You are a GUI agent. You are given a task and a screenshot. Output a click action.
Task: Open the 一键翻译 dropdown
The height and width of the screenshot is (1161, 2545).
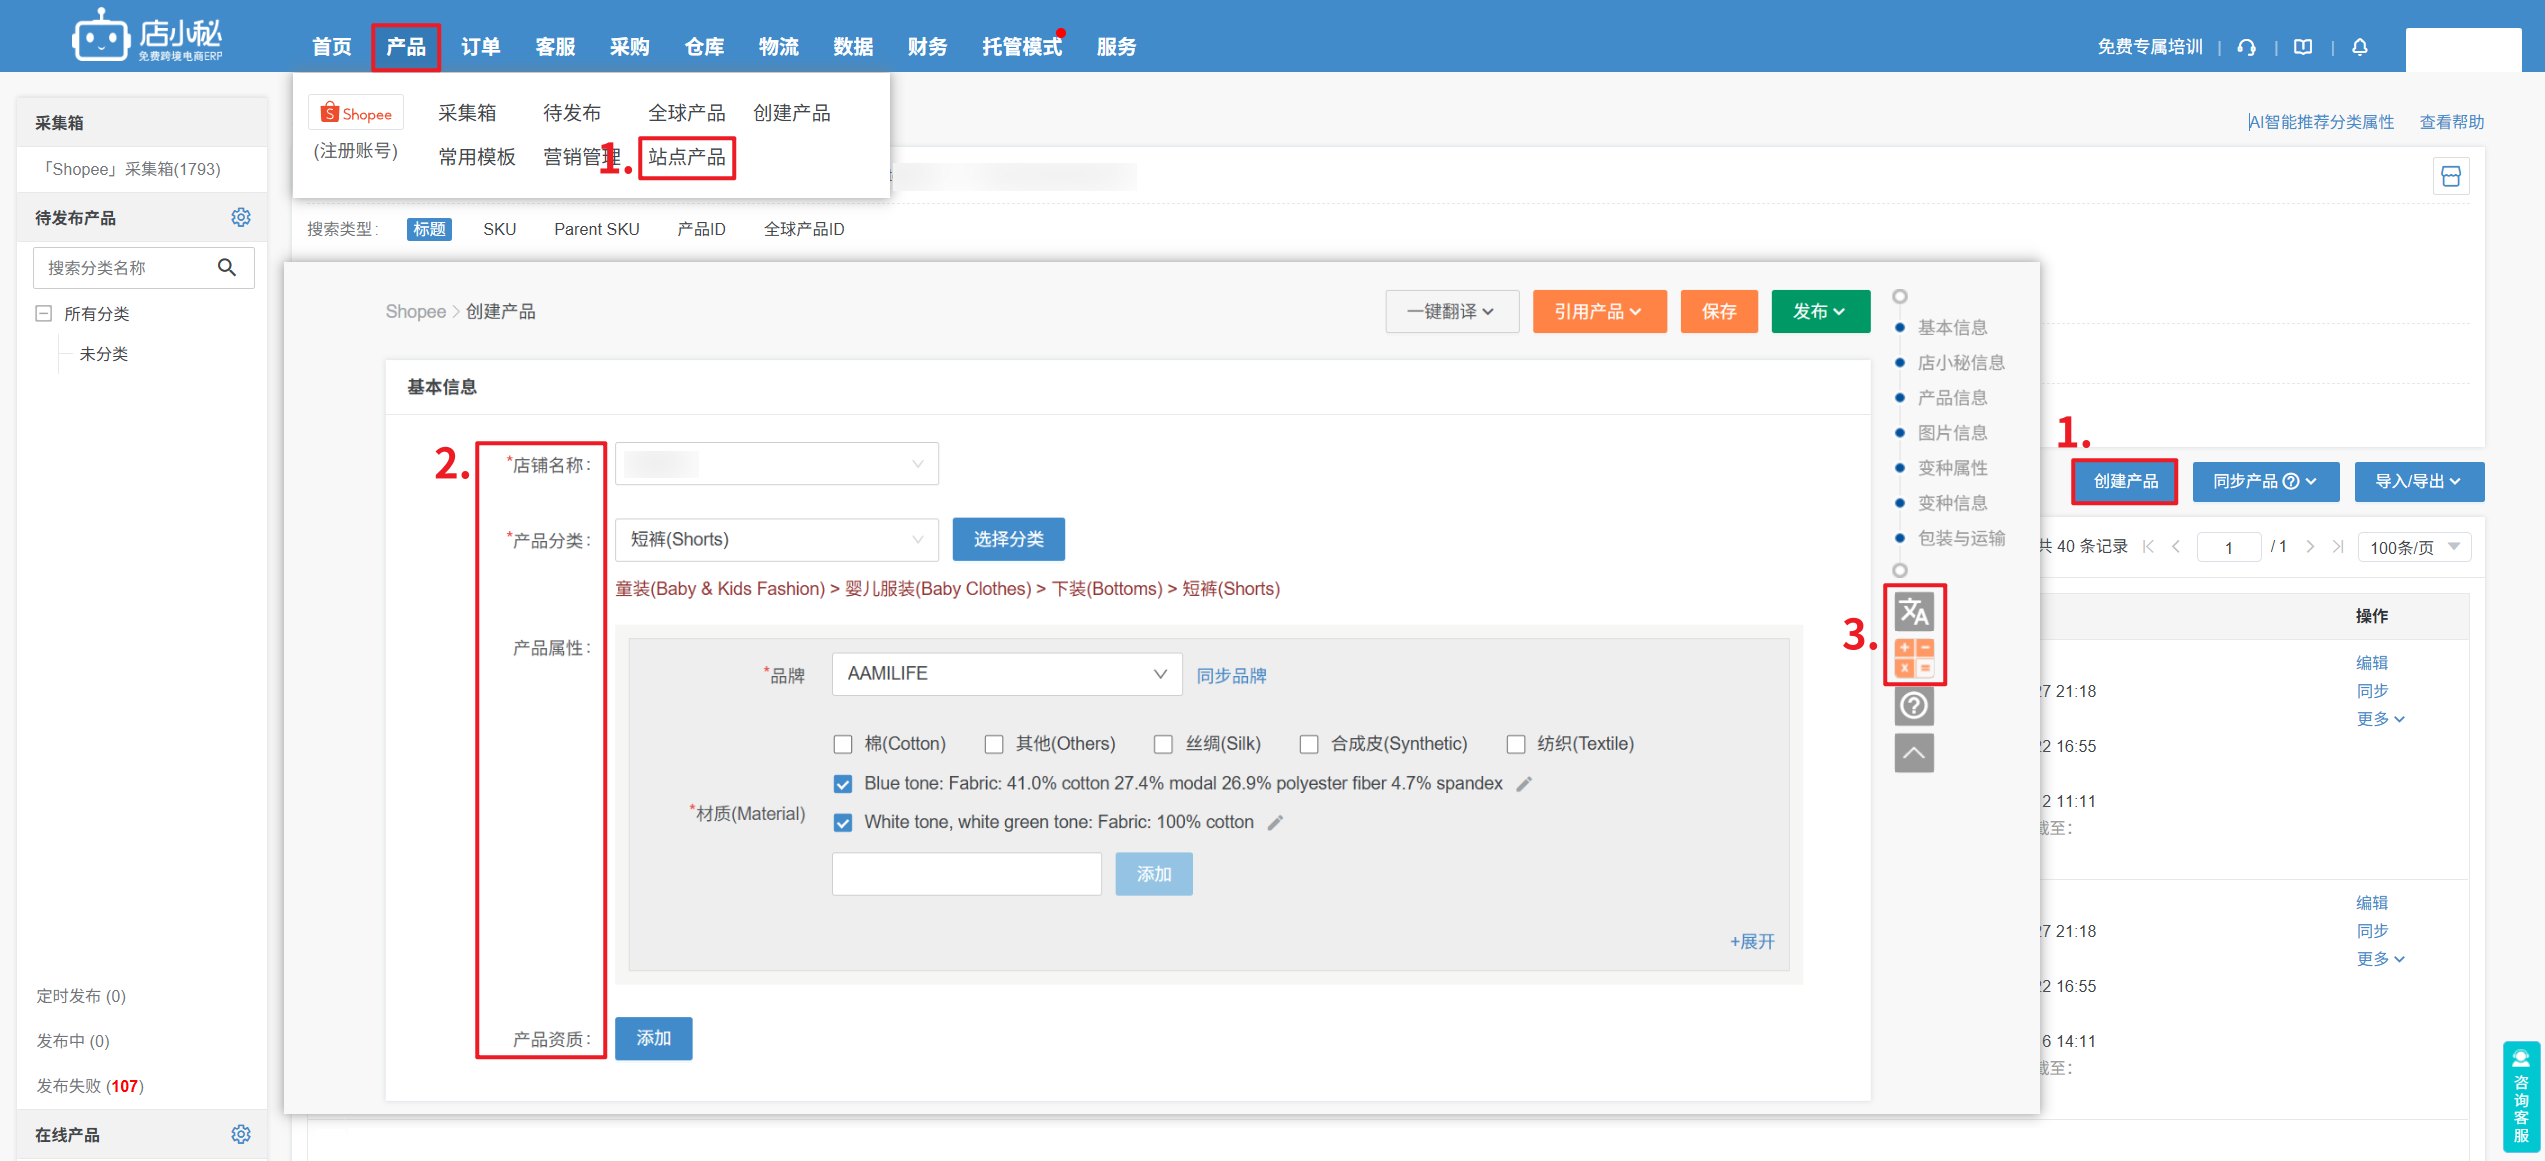coord(1451,312)
